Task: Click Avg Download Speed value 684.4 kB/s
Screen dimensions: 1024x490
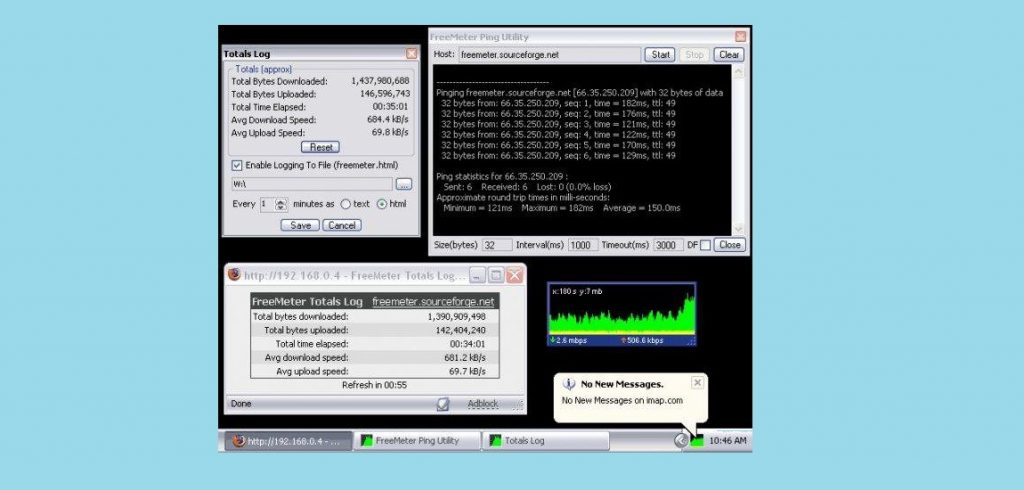Action: coord(388,120)
